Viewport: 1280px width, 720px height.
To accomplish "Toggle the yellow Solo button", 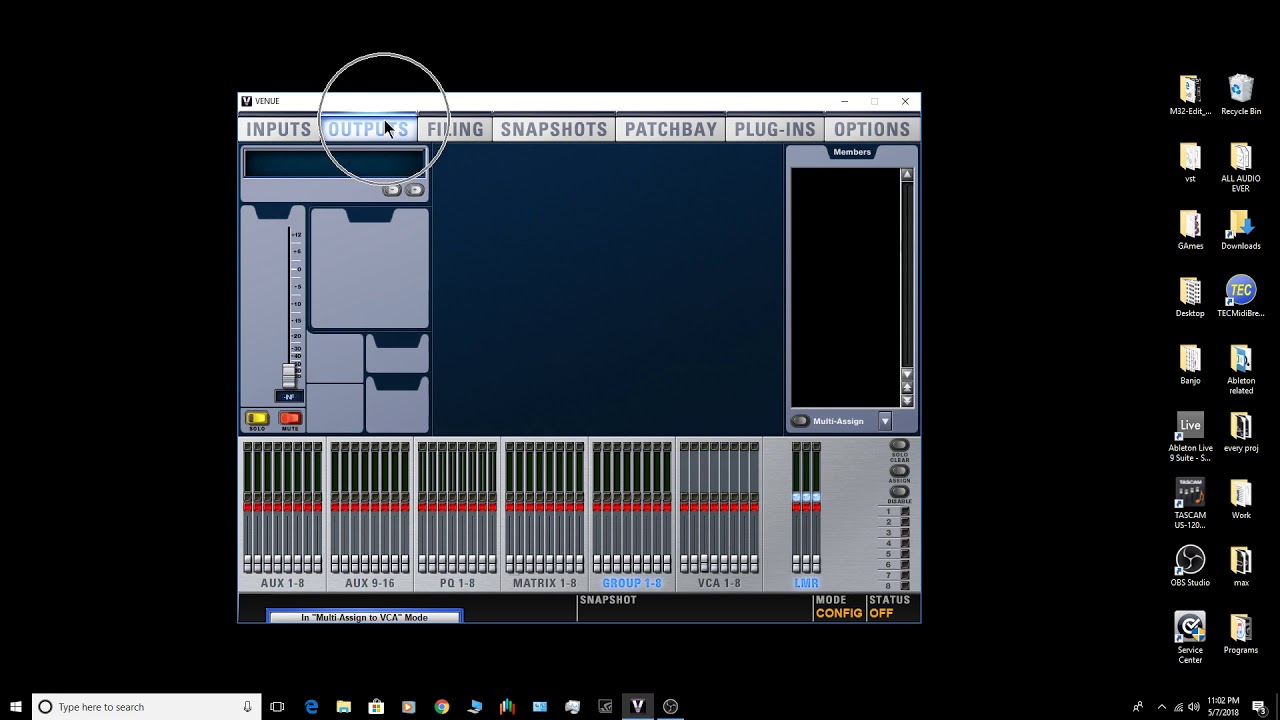I will [257, 419].
